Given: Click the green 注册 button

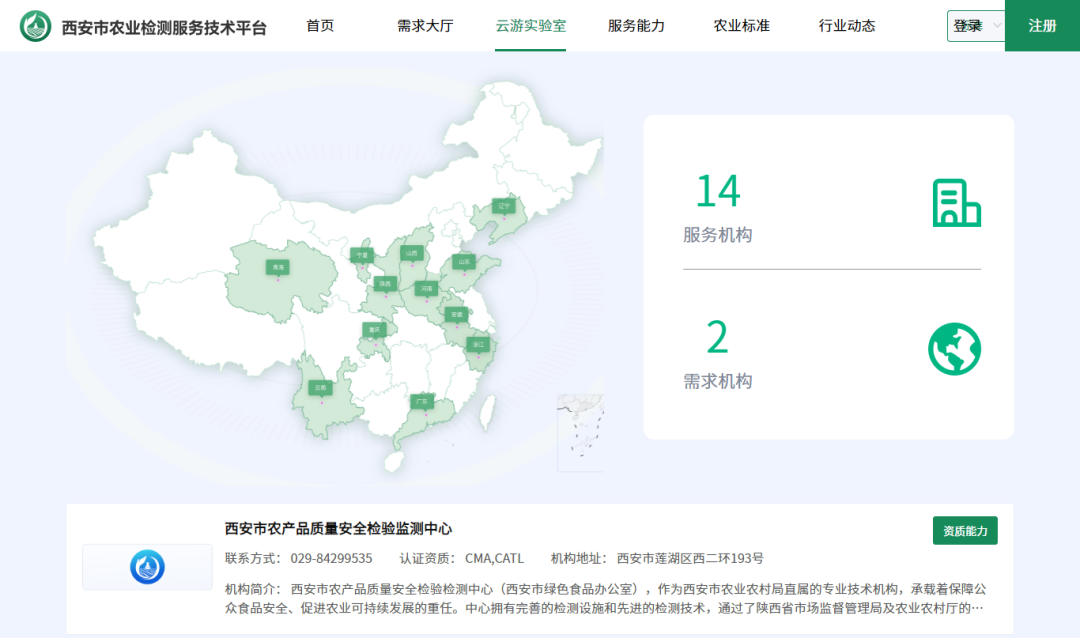Looking at the screenshot, I should [1042, 25].
